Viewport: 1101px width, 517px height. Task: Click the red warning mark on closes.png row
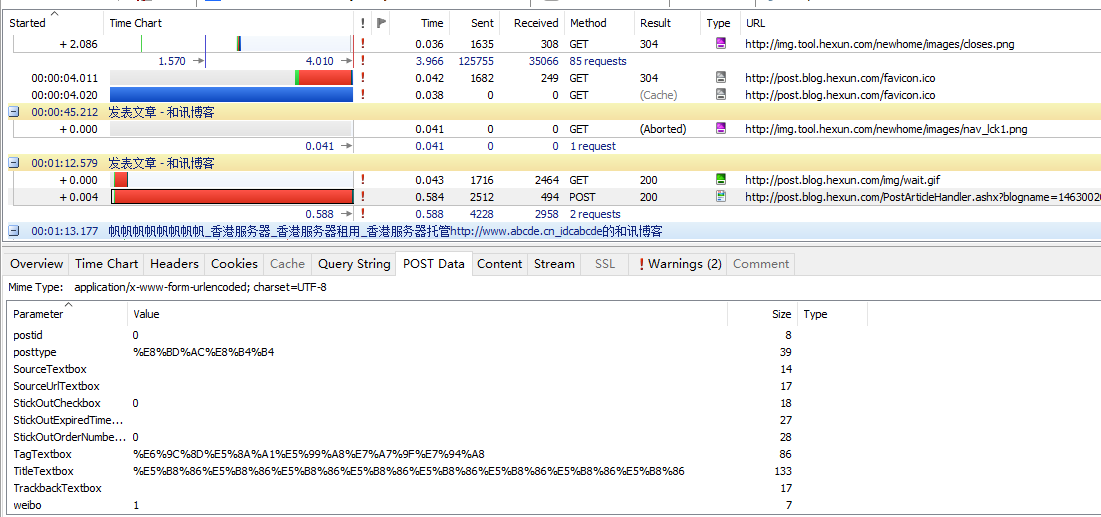pos(362,44)
